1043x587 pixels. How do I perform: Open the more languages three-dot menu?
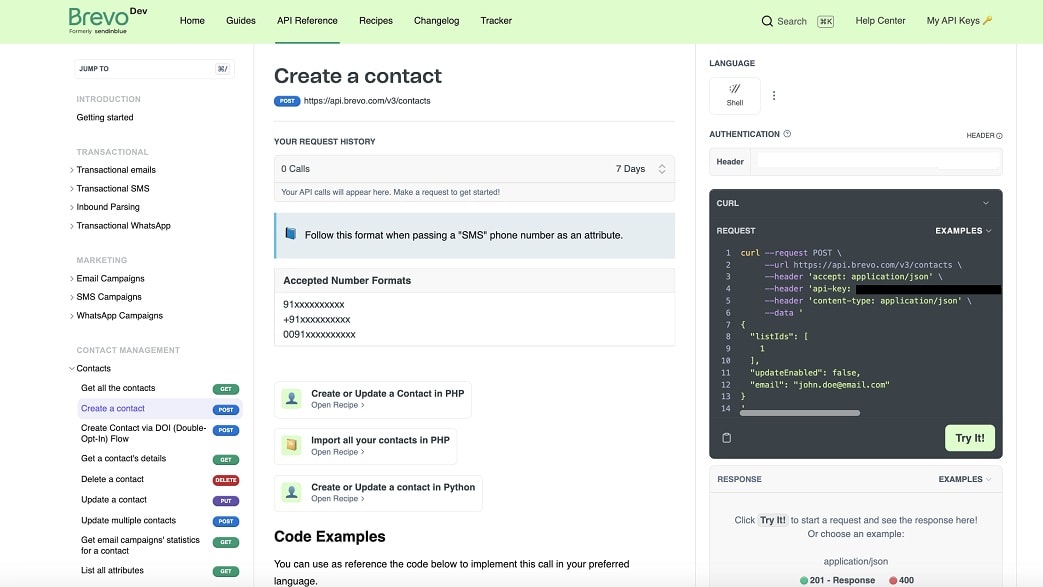[x=774, y=96]
